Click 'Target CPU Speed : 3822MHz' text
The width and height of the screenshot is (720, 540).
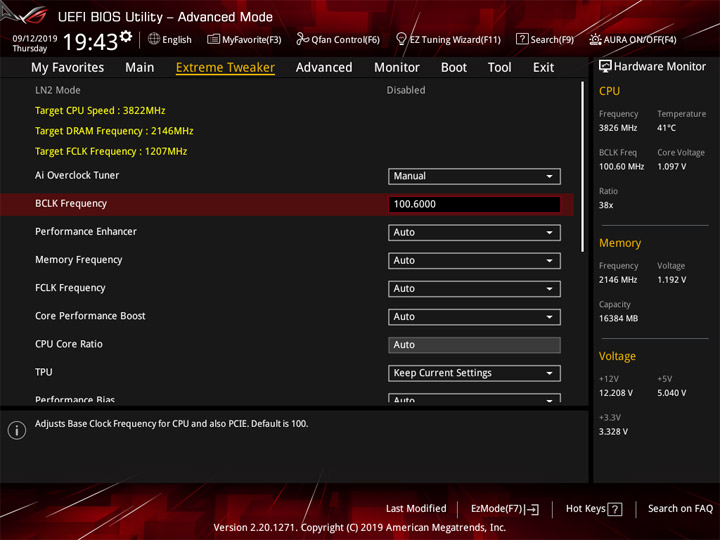pyautogui.click(x=100, y=111)
